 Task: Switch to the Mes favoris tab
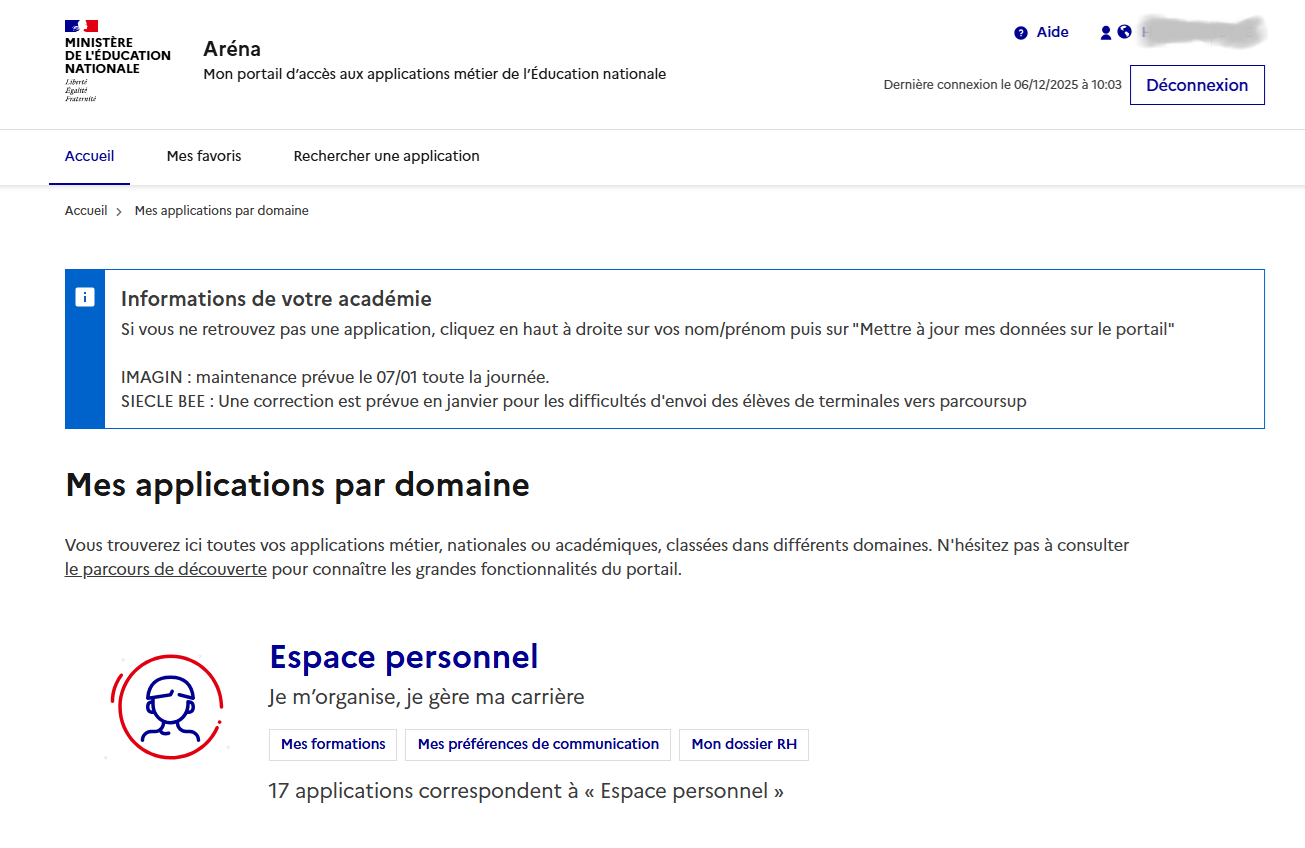pyautogui.click(x=204, y=156)
